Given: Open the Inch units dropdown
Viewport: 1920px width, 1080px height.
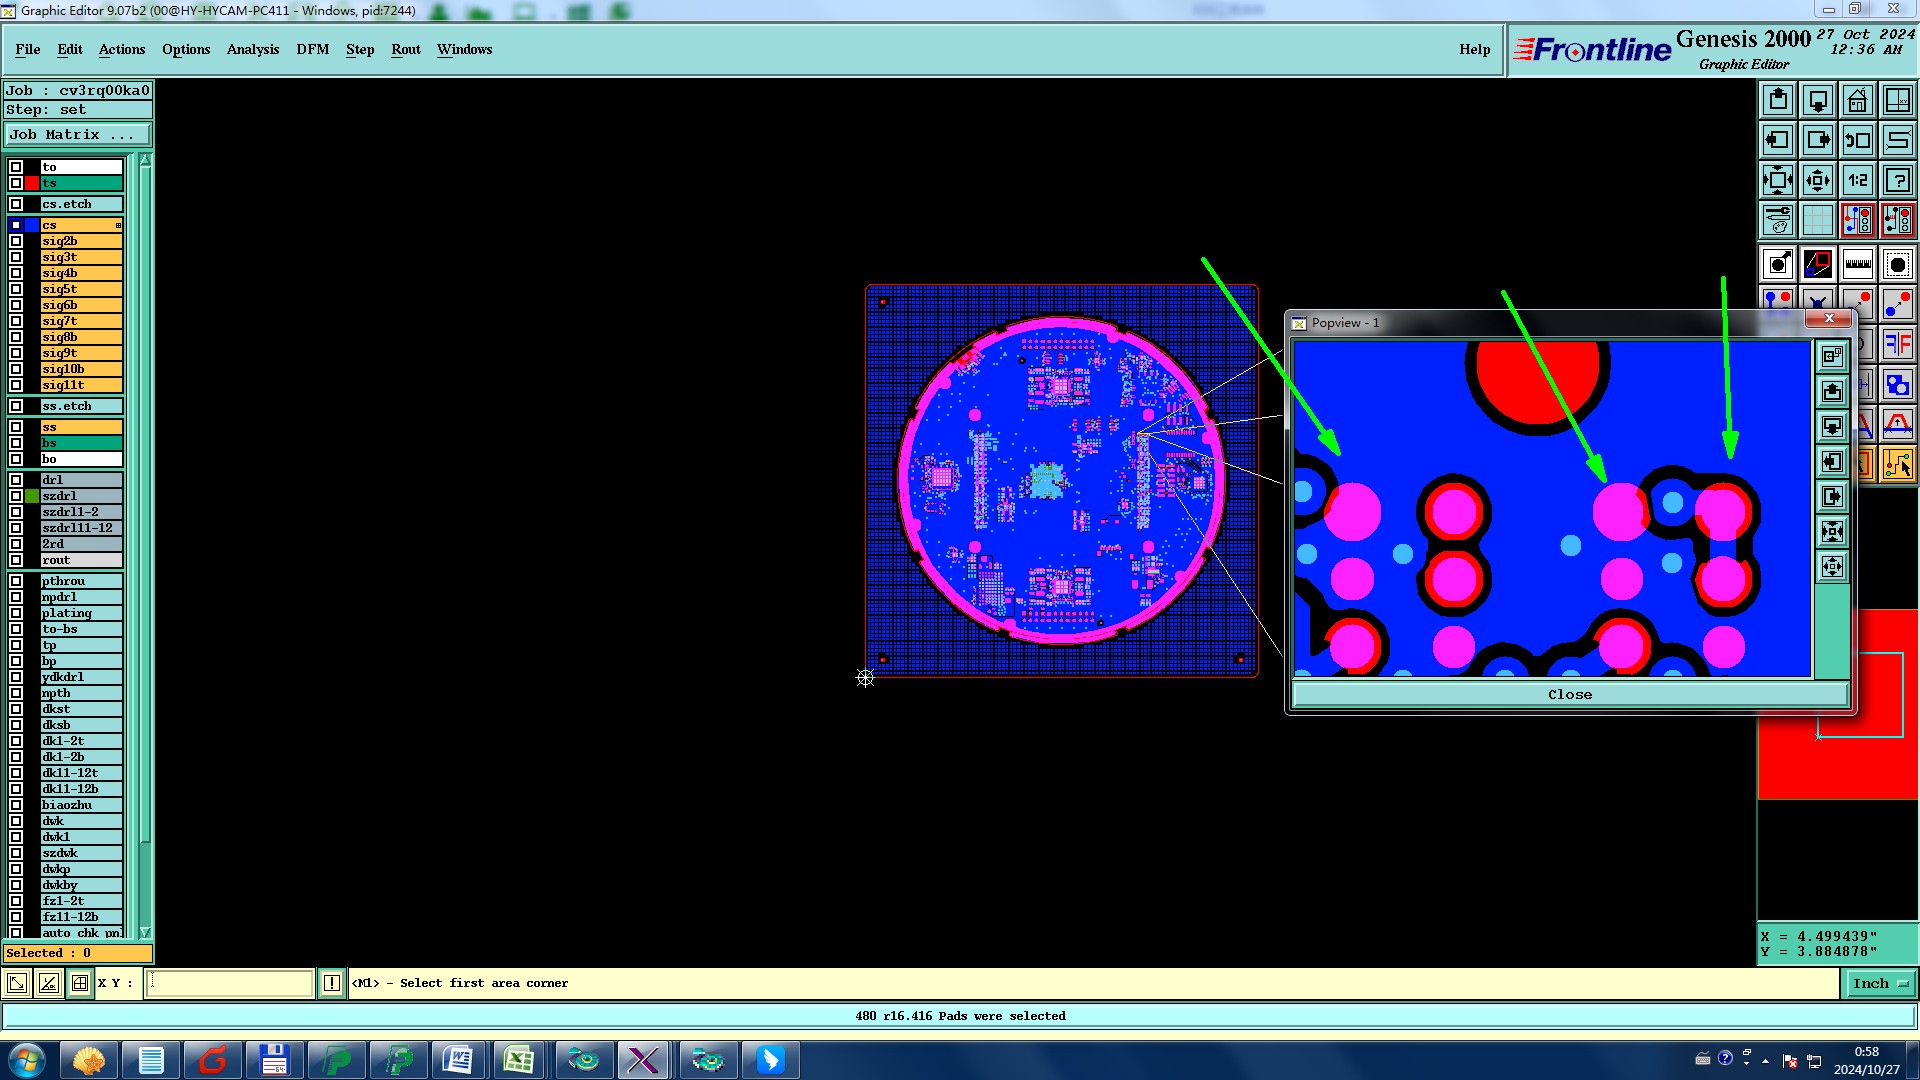Looking at the screenshot, I should click(1879, 984).
